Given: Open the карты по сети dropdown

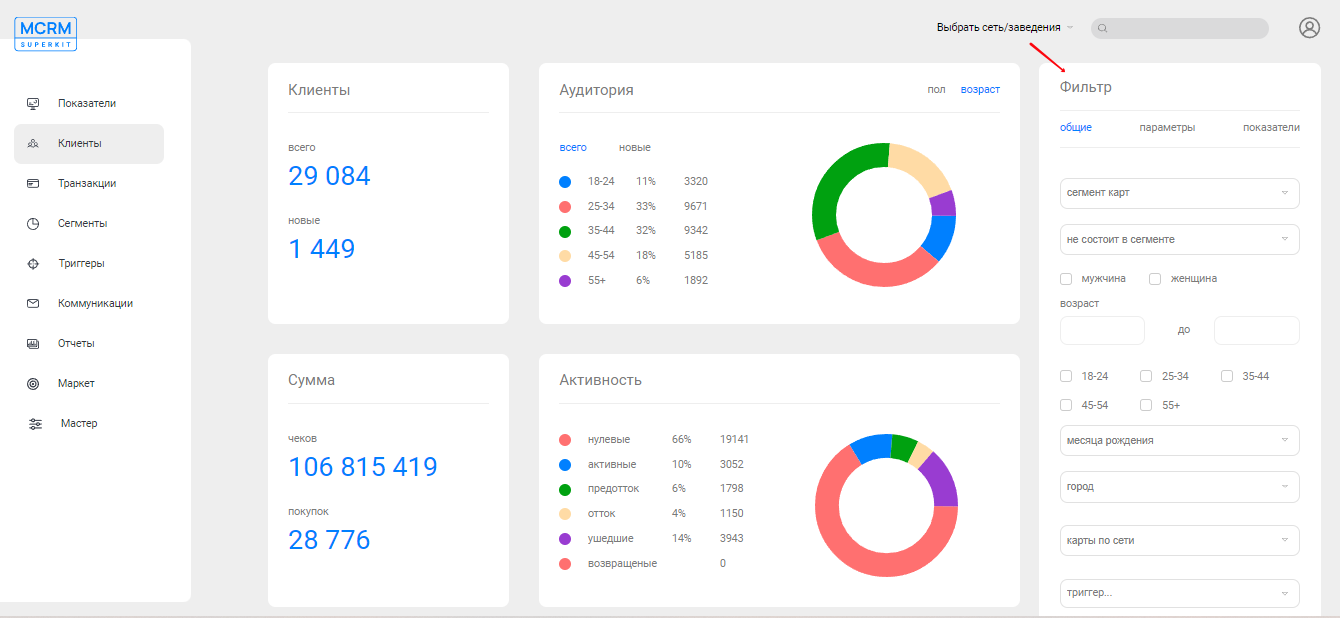Looking at the screenshot, I should tap(1180, 540).
